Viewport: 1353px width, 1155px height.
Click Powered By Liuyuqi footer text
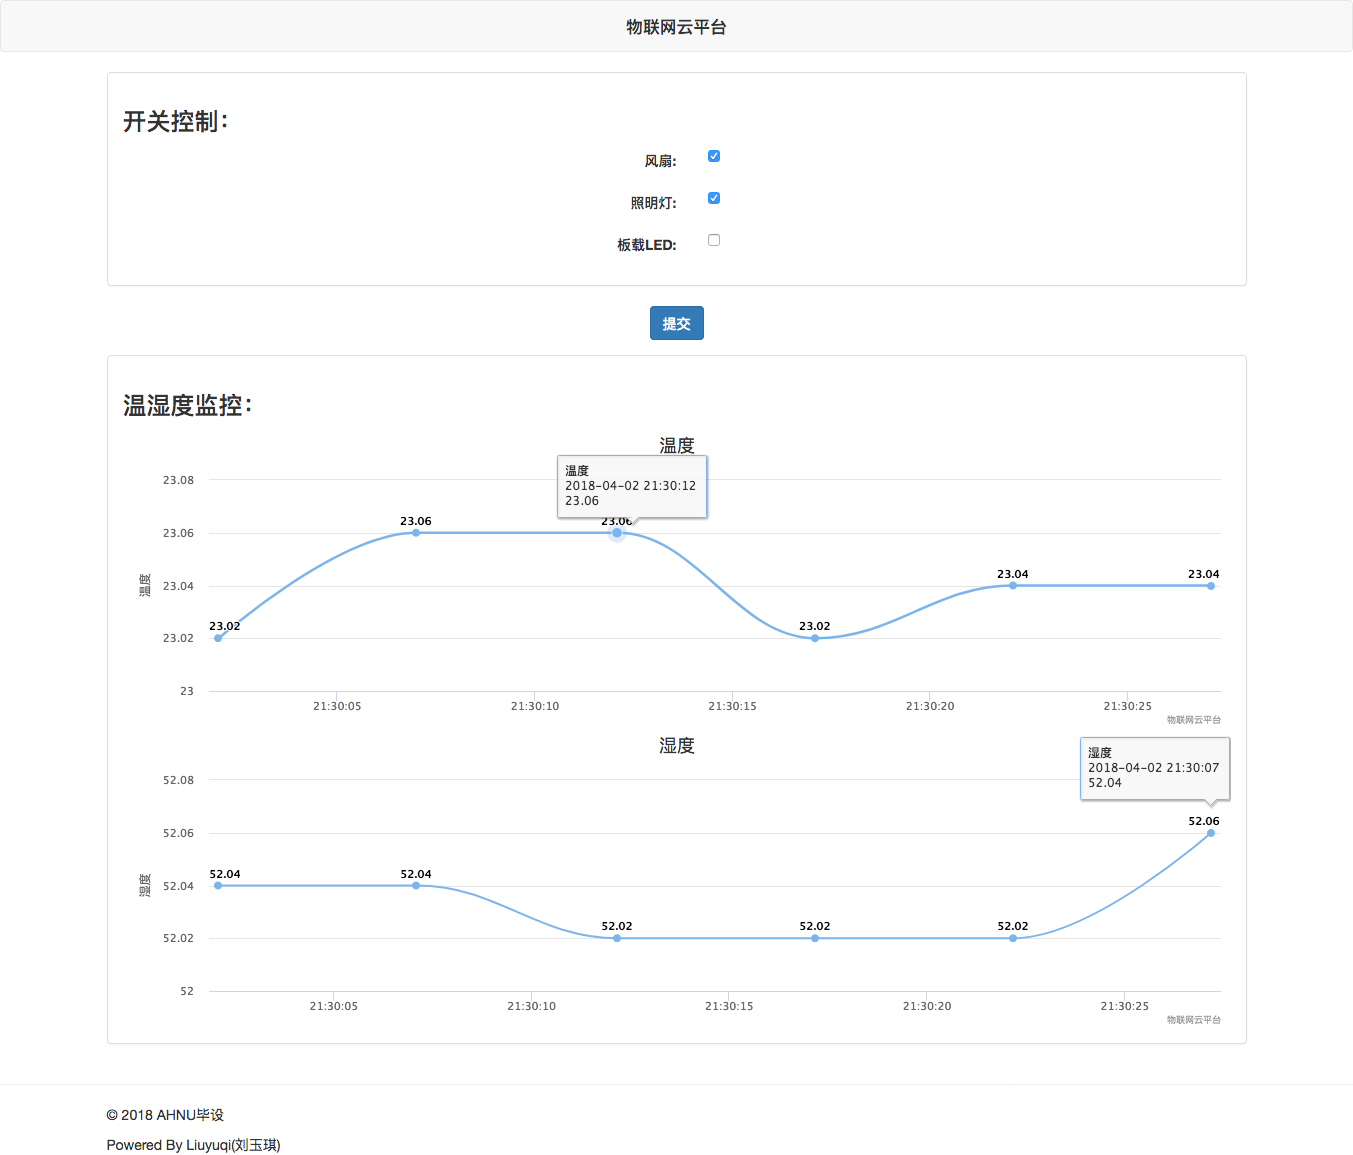pyautogui.click(x=194, y=1145)
